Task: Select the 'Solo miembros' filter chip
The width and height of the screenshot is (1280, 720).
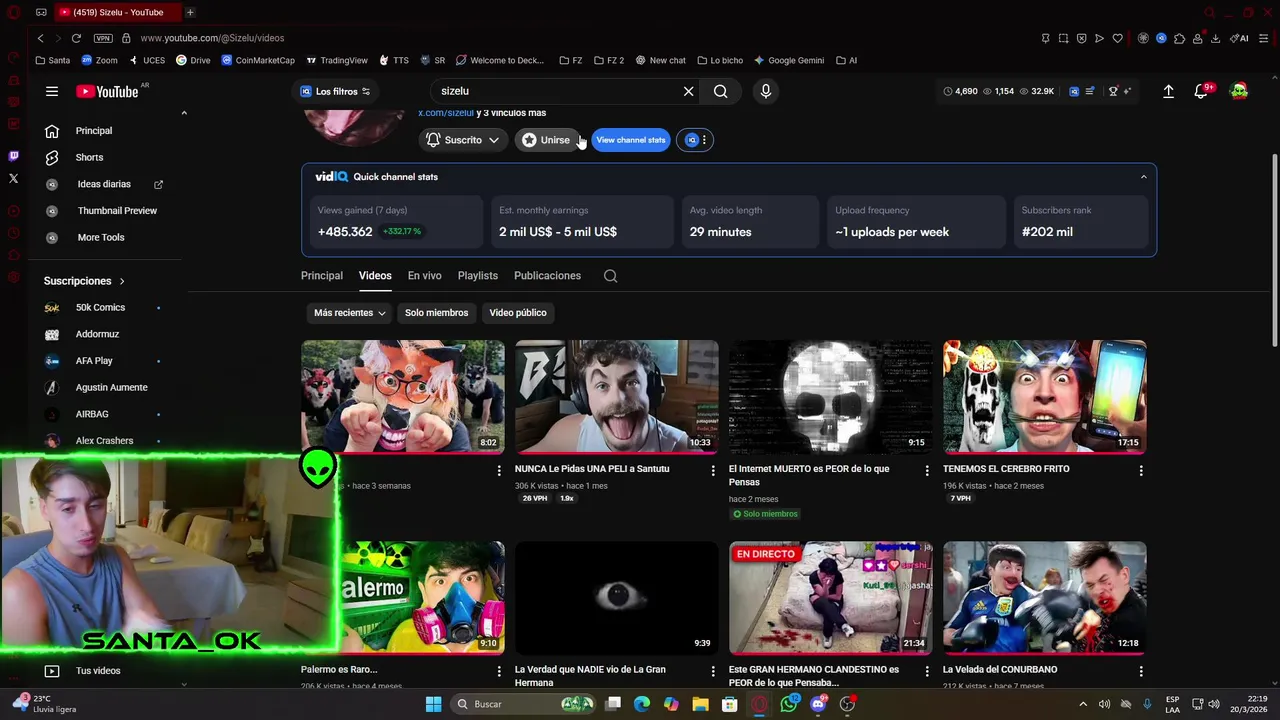Action: tap(436, 313)
